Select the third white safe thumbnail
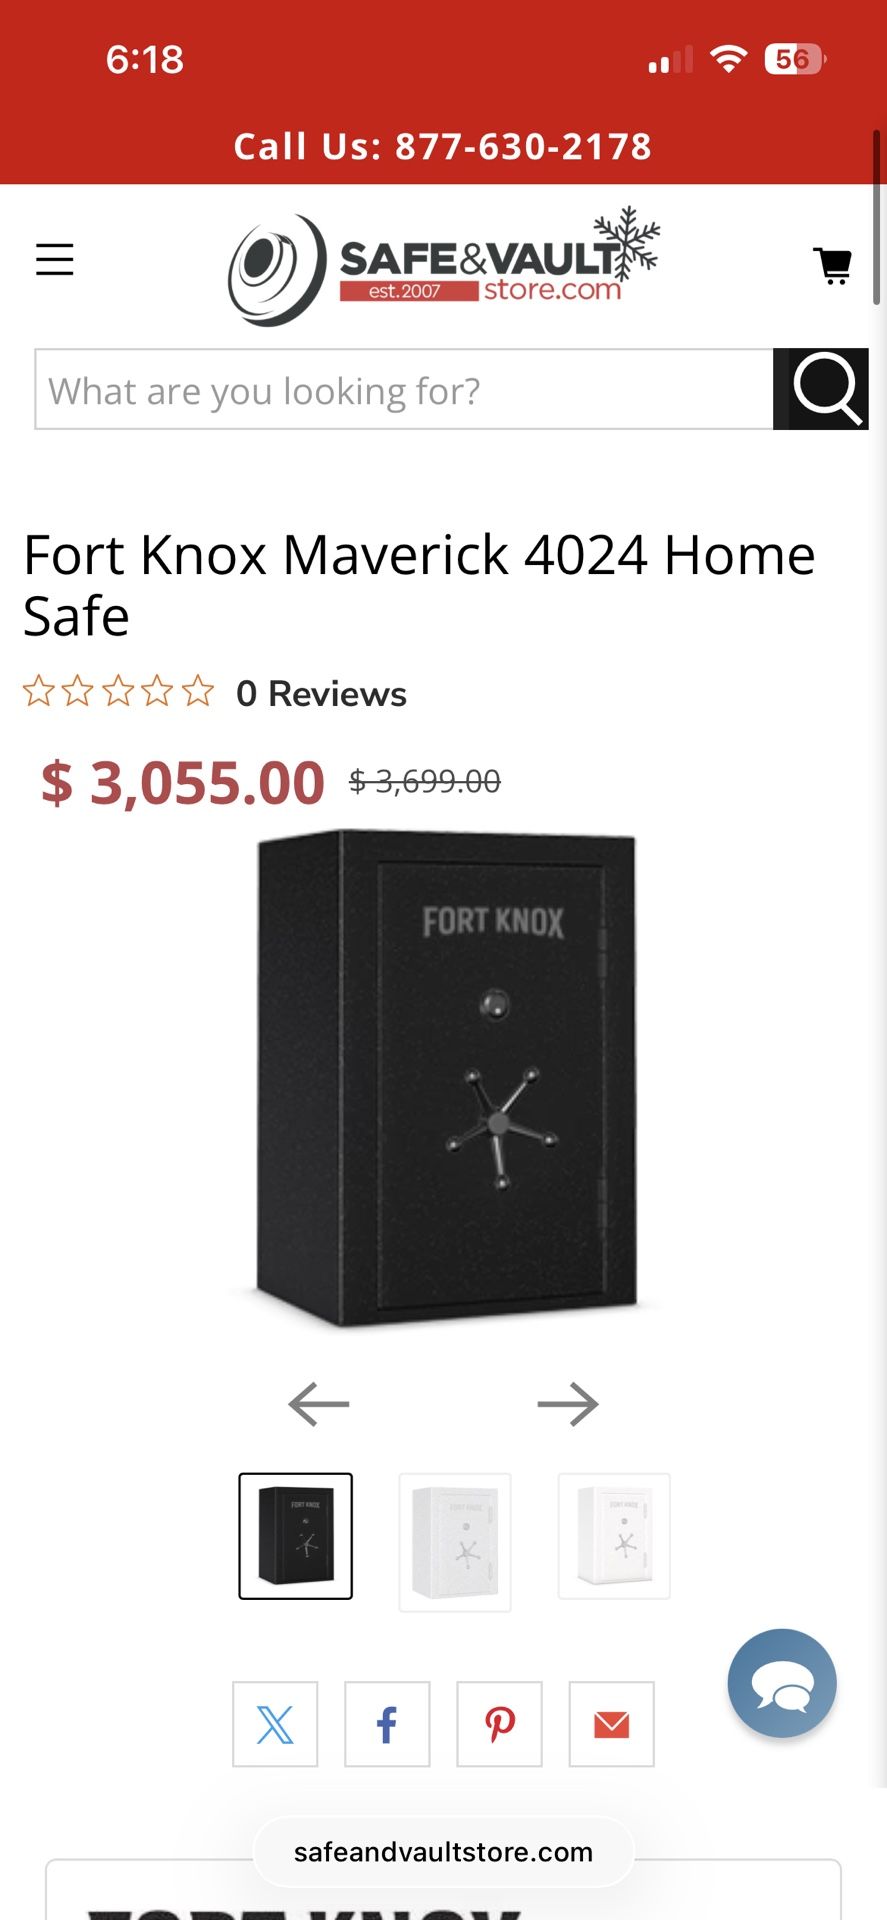The height and width of the screenshot is (1920, 887). (x=614, y=1536)
